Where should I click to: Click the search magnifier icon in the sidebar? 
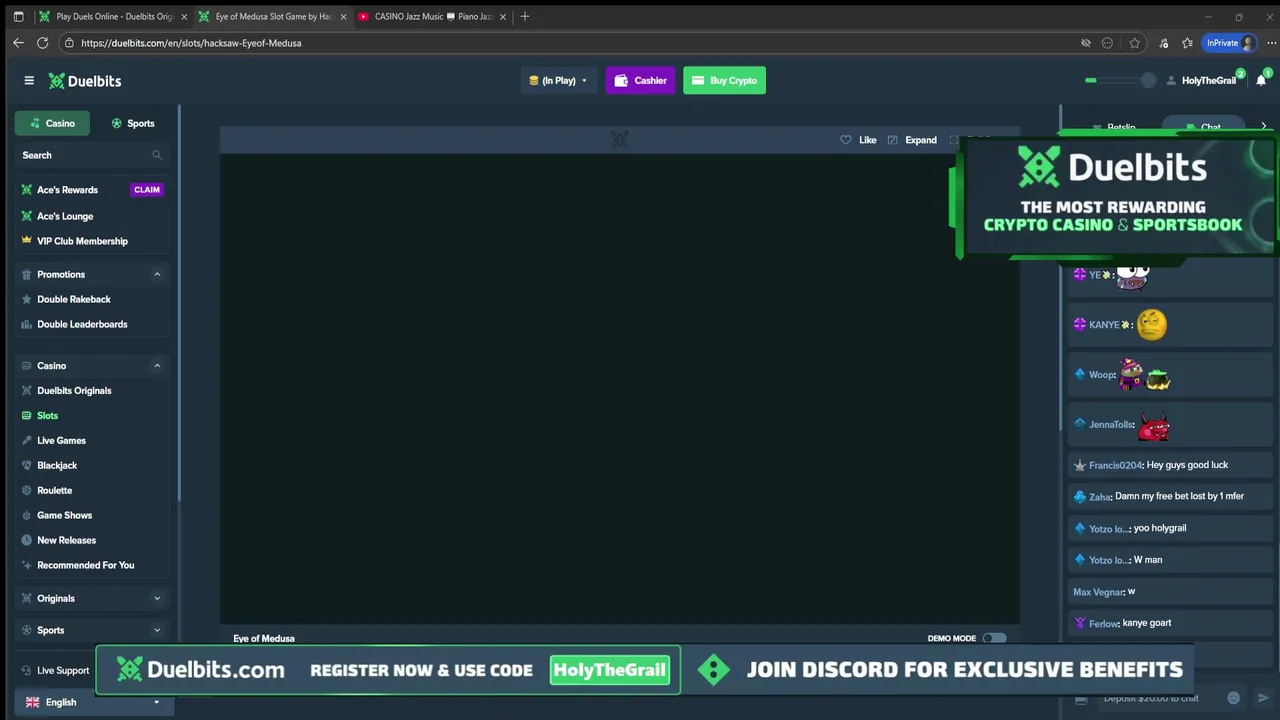click(x=156, y=155)
